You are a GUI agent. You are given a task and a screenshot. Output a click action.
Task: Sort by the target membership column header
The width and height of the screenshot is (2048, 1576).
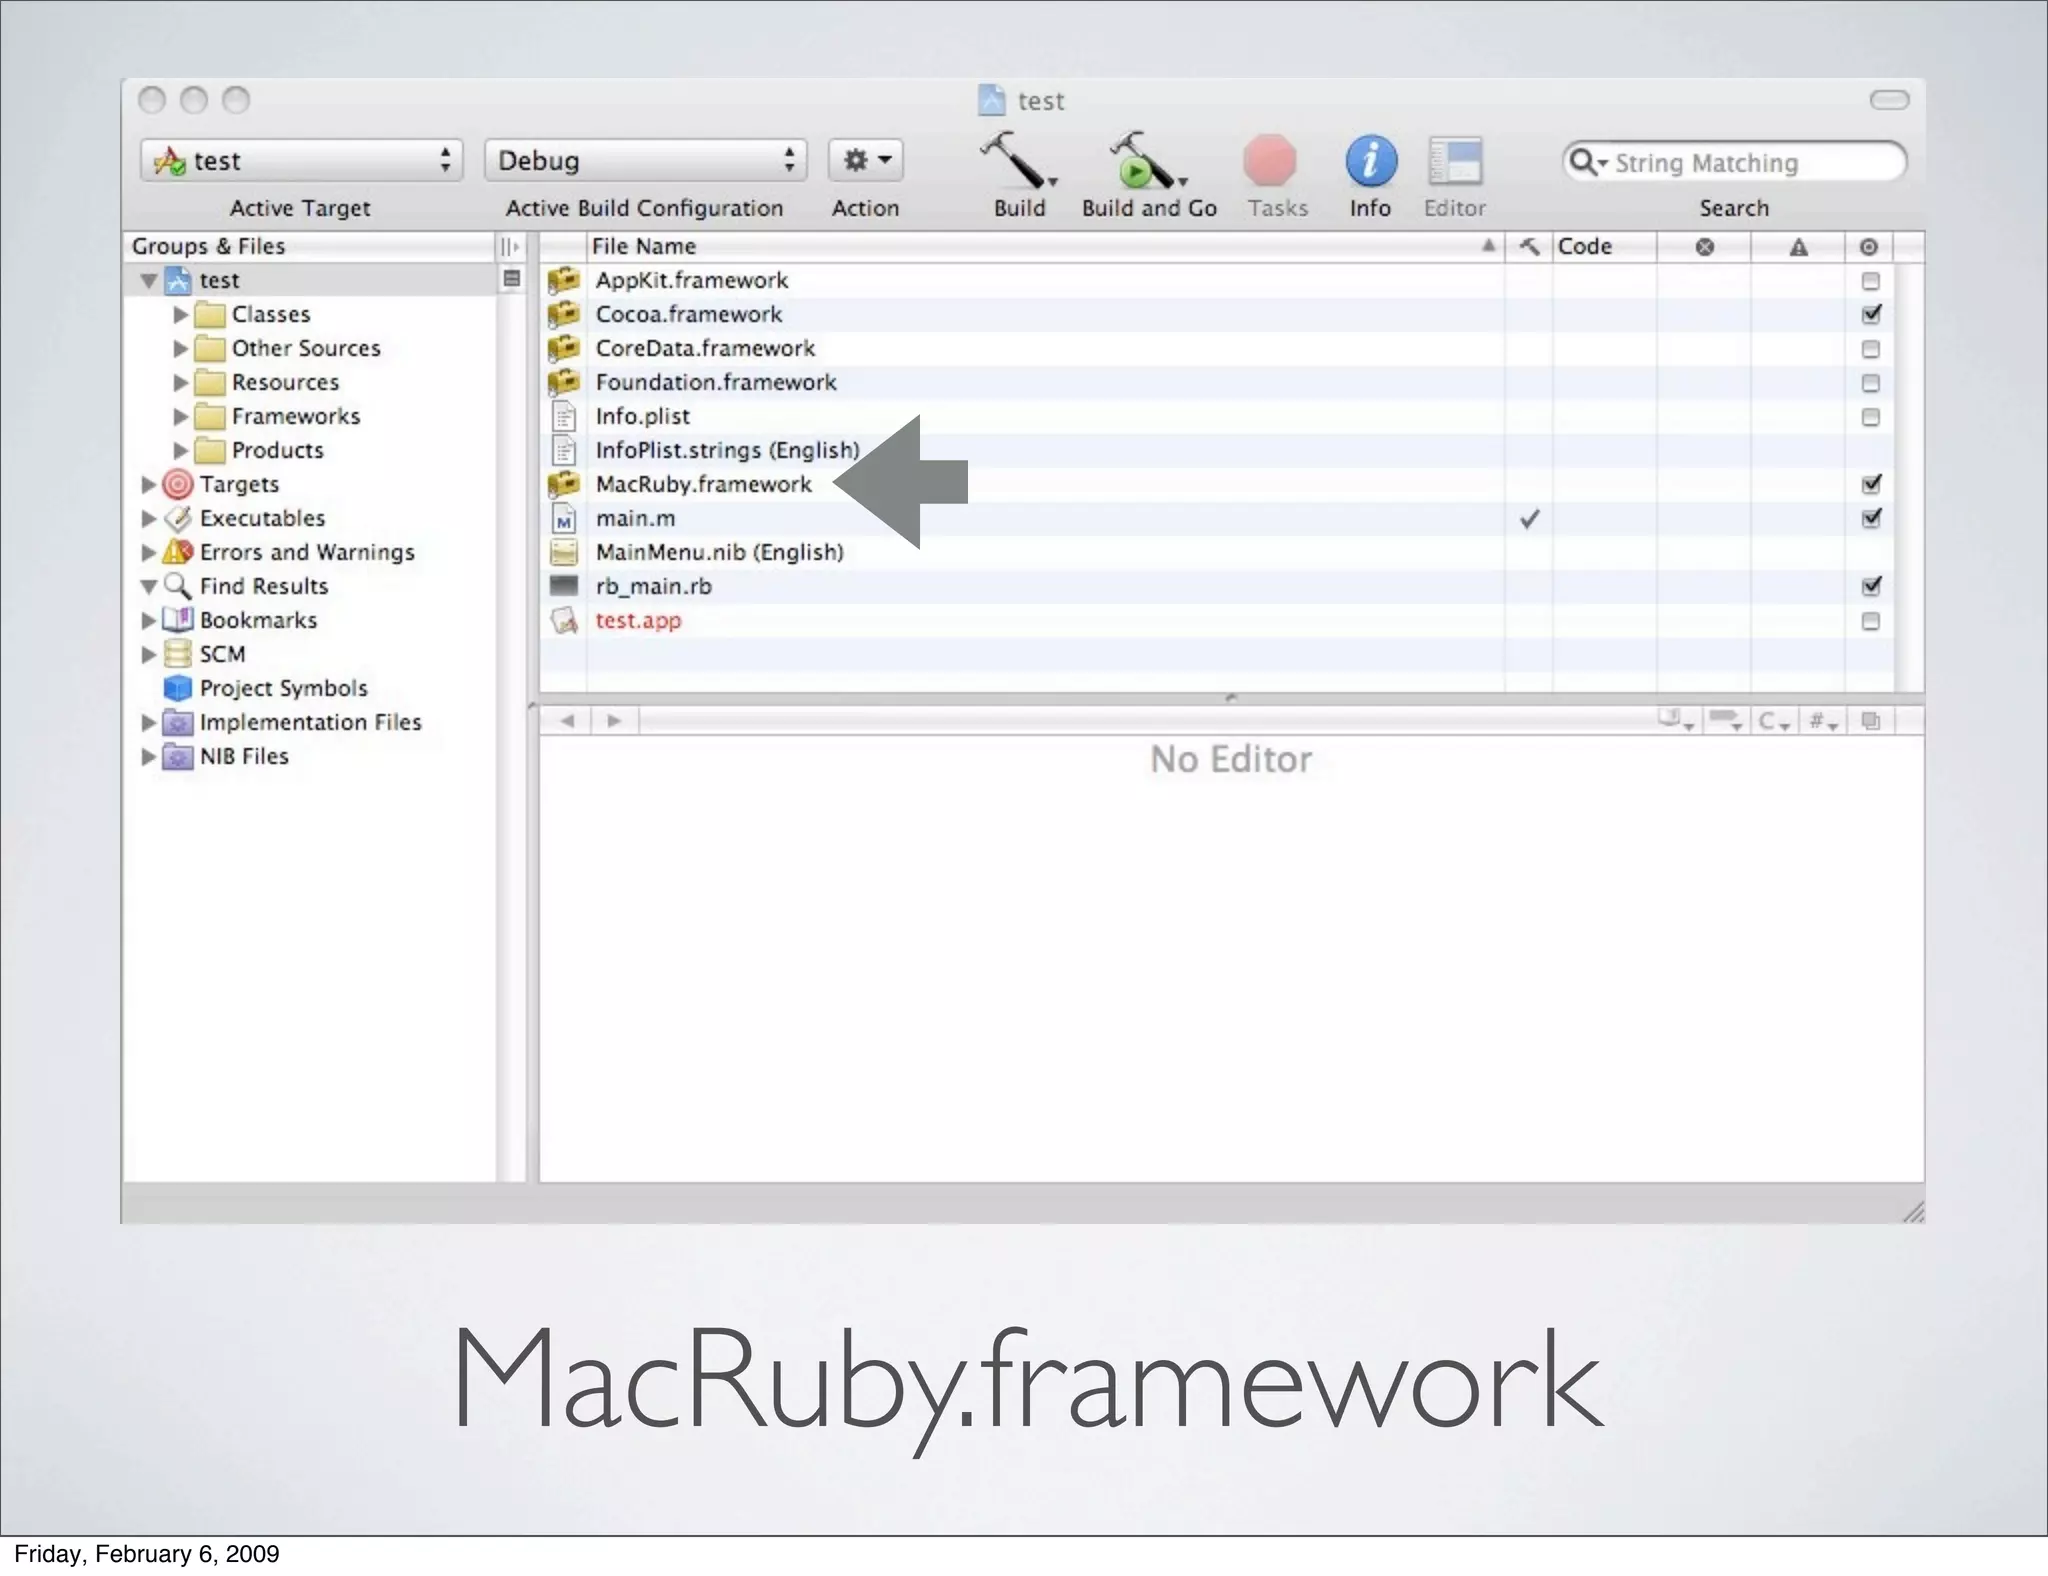[1869, 247]
